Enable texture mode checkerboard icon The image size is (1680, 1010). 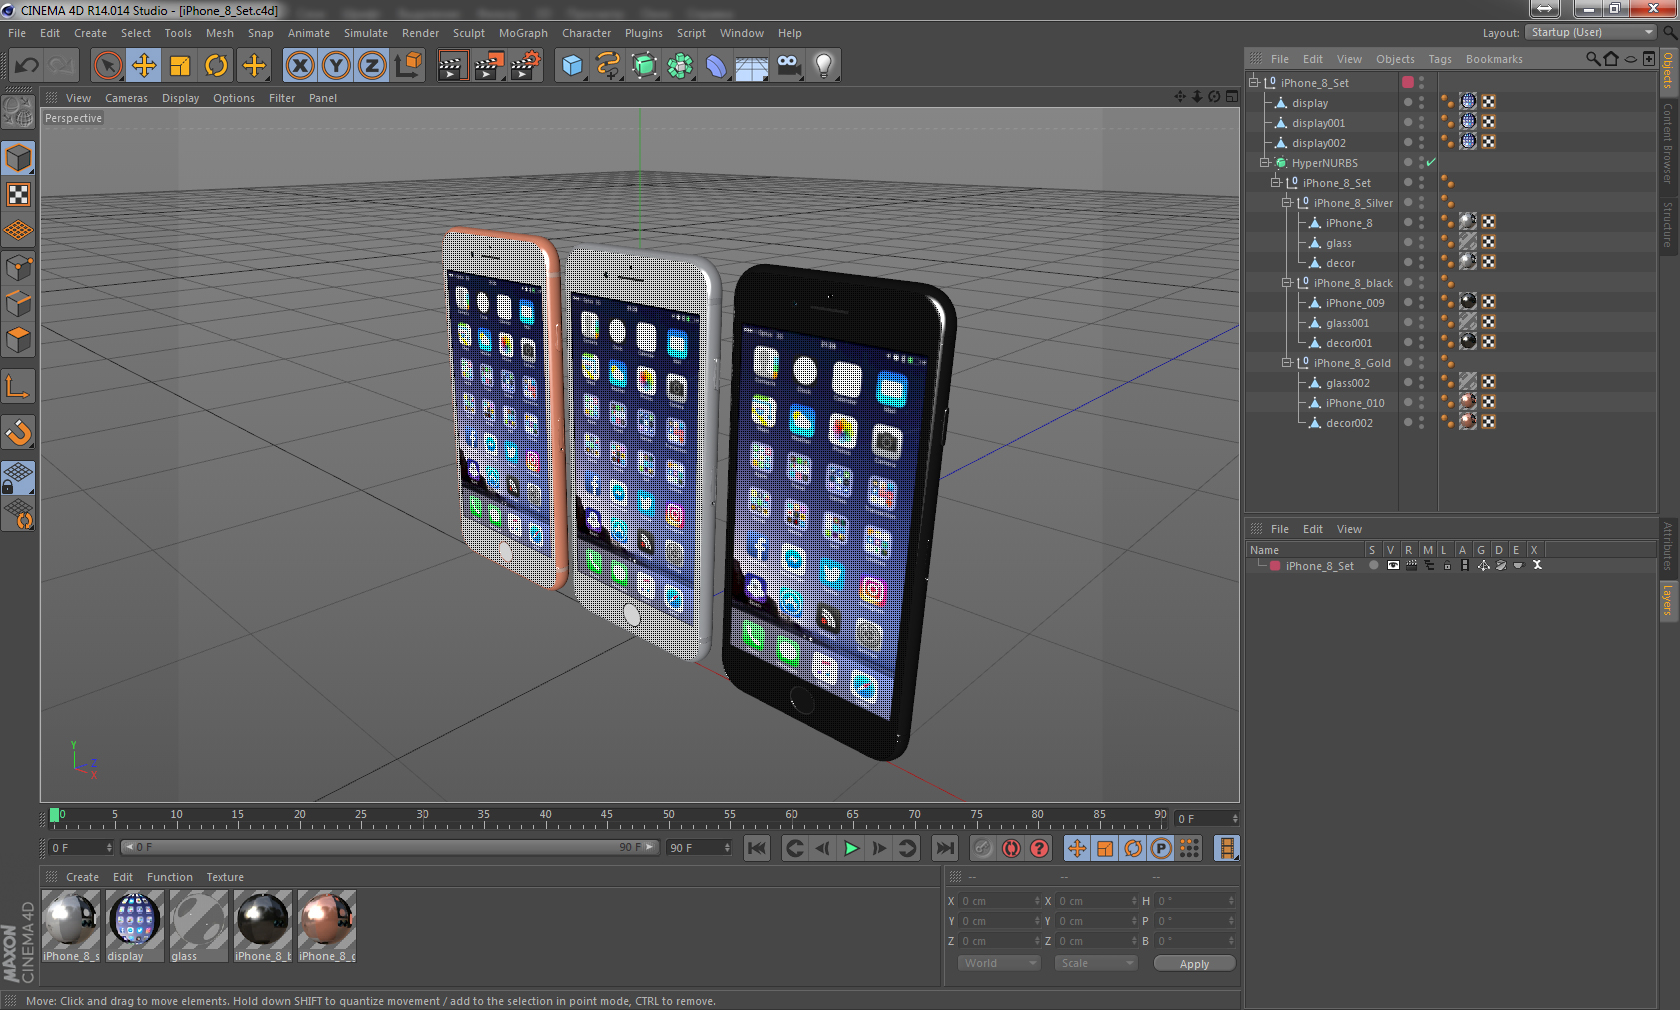point(18,194)
